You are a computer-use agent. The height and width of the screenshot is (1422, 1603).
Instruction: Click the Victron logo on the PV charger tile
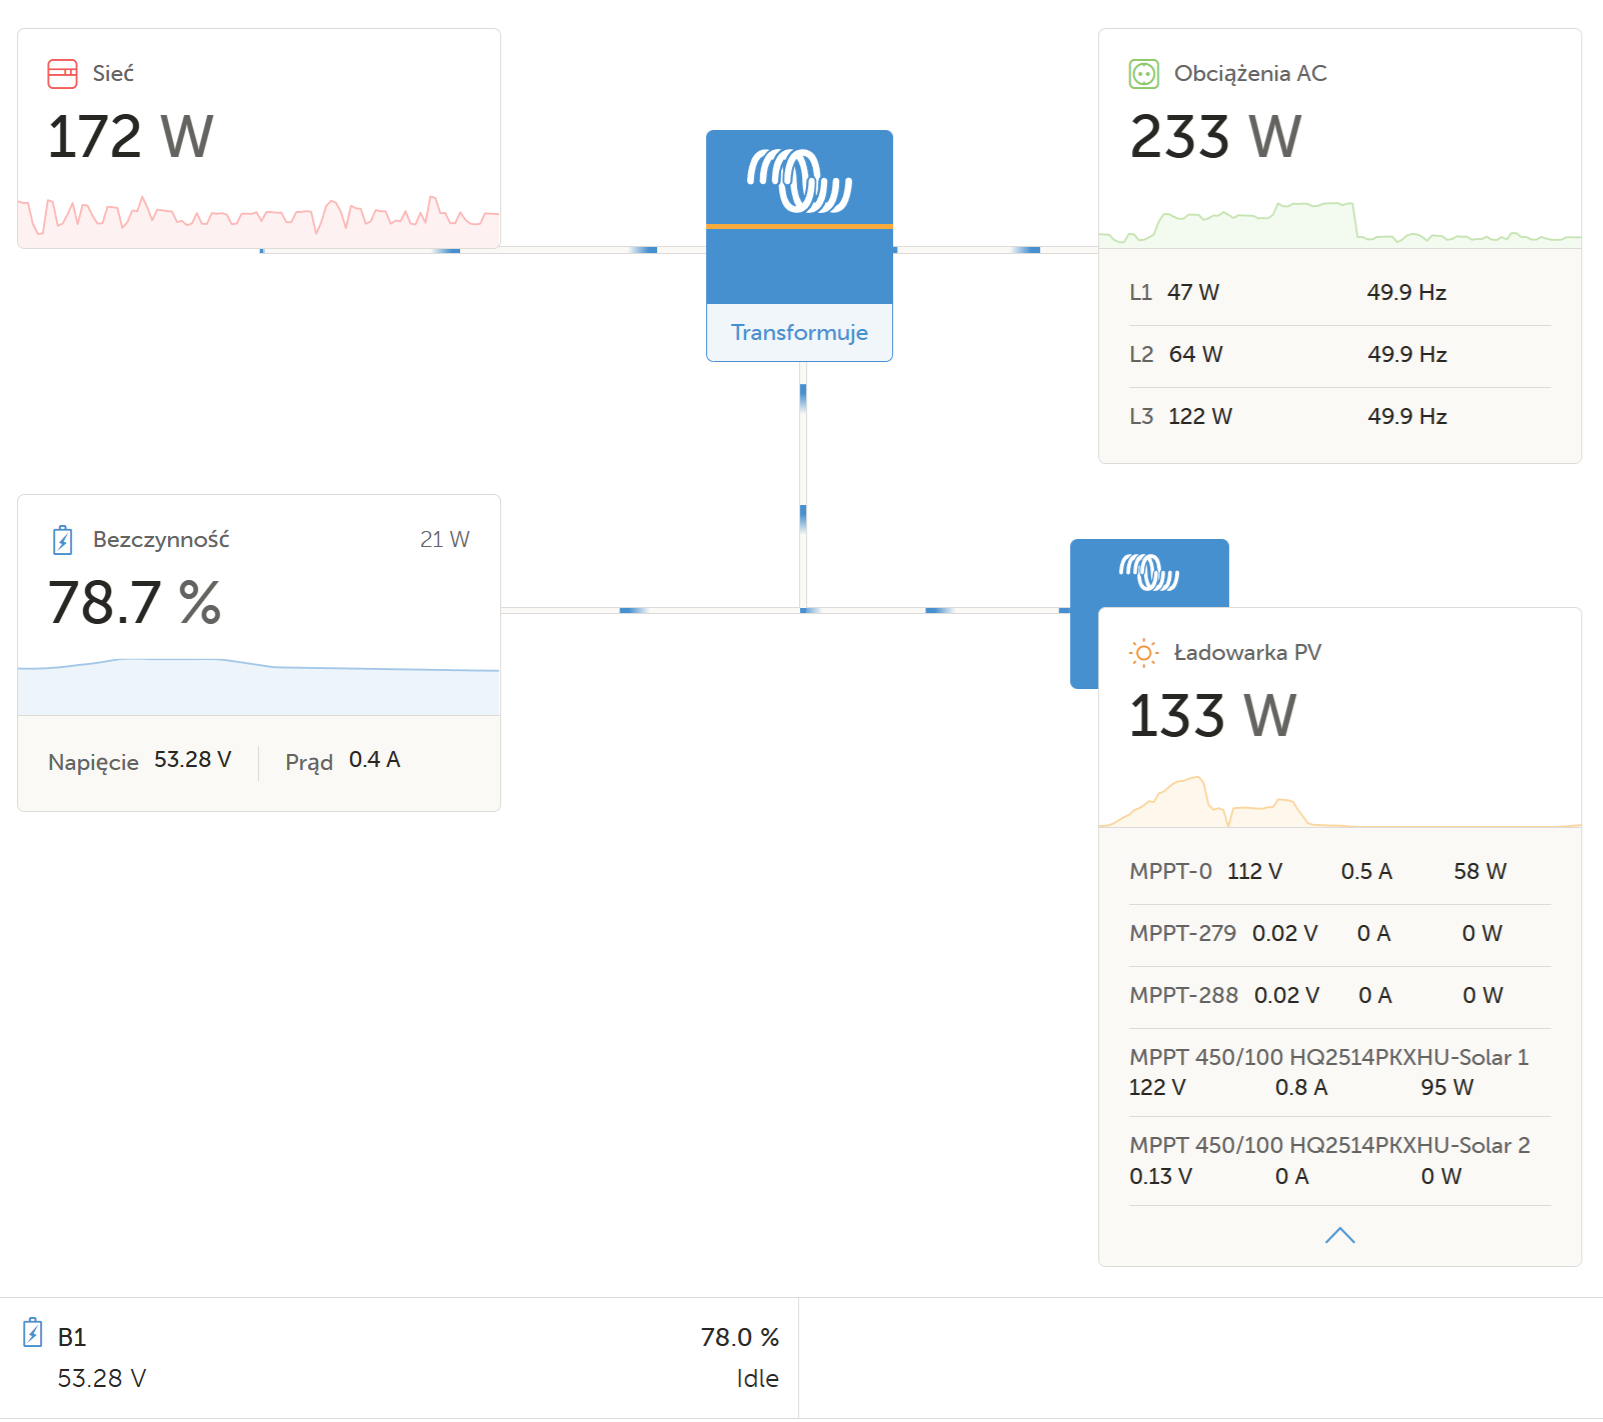(x=1149, y=572)
